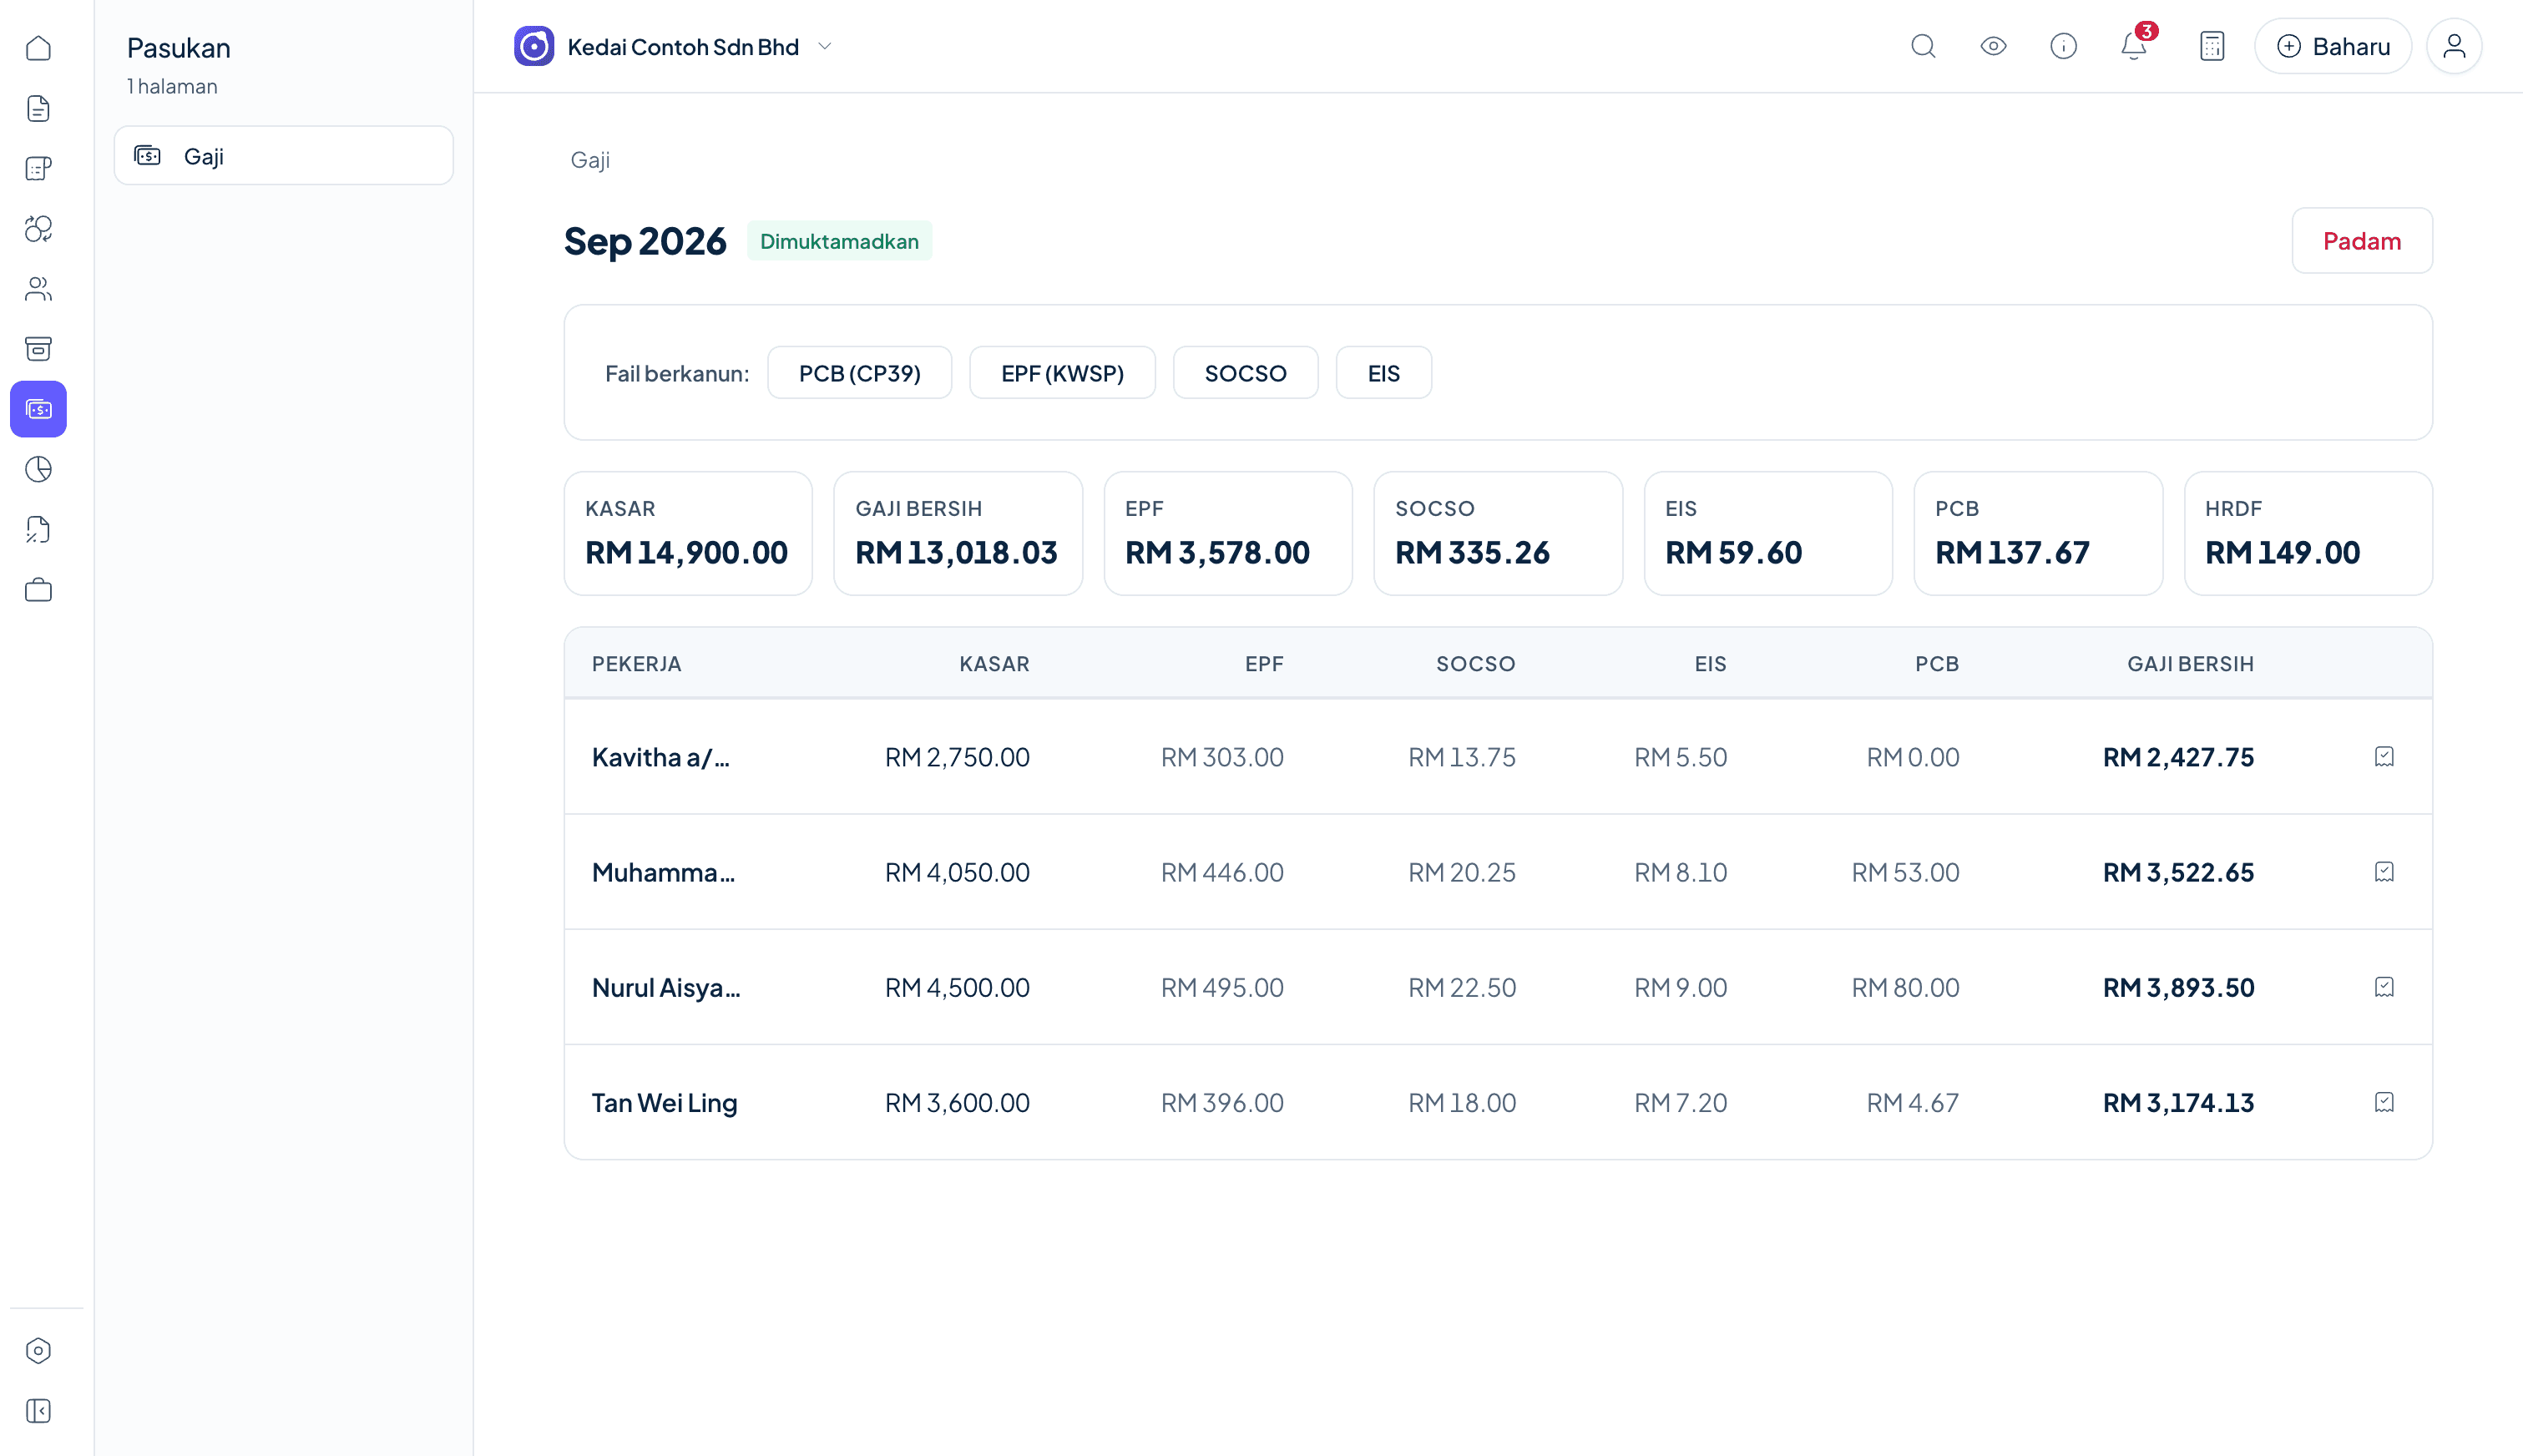Open the info circle icon
The height and width of the screenshot is (1456, 2523).
click(2063, 46)
